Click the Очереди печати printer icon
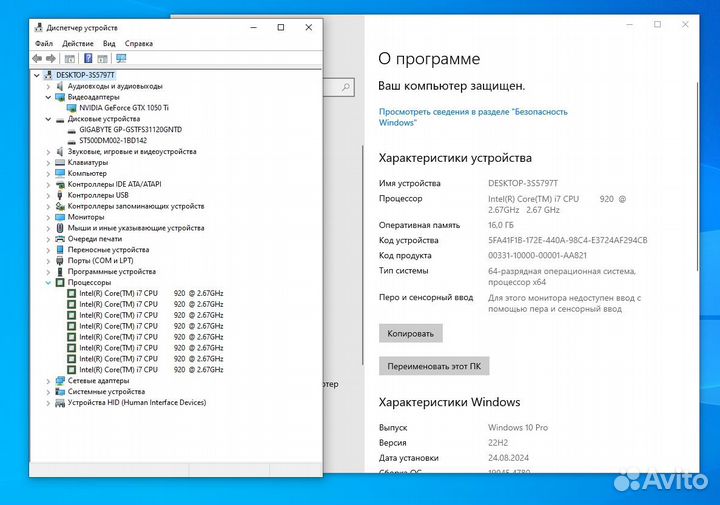This screenshot has height=505, width=720. click(x=60, y=239)
